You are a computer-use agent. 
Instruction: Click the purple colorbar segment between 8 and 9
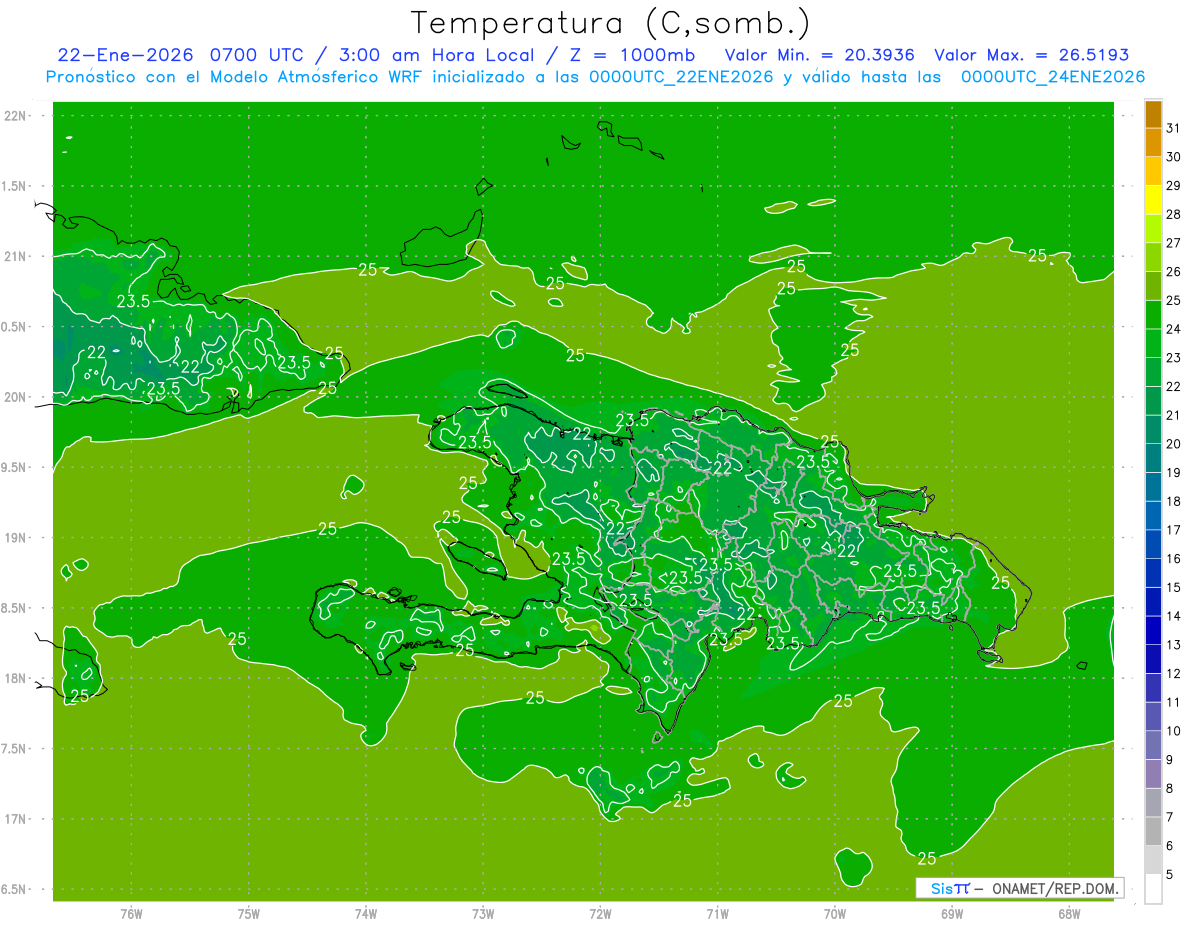point(1153,774)
